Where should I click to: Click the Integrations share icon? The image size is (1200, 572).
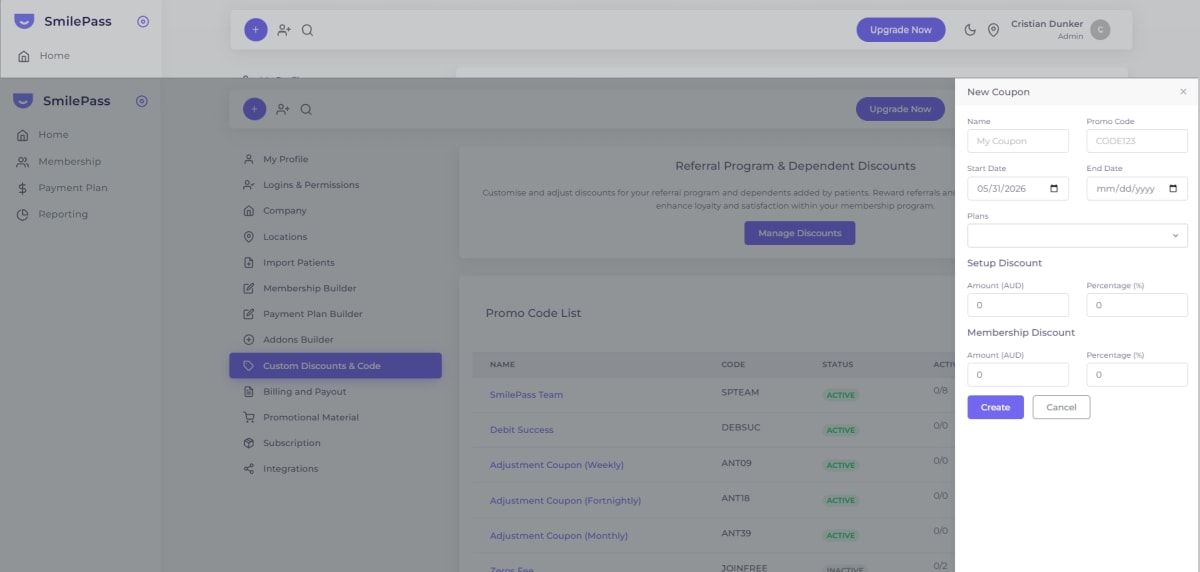(249, 469)
